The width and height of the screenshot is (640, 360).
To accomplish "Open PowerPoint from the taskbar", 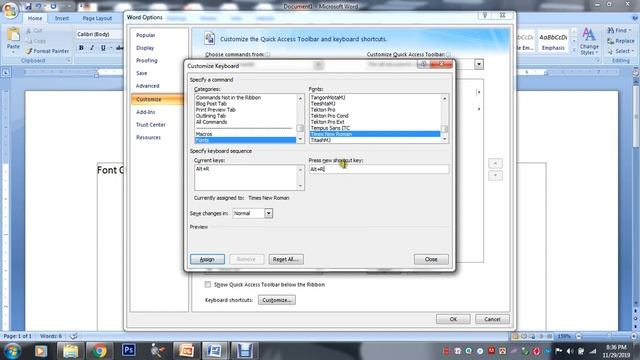I will click(186, 351).
